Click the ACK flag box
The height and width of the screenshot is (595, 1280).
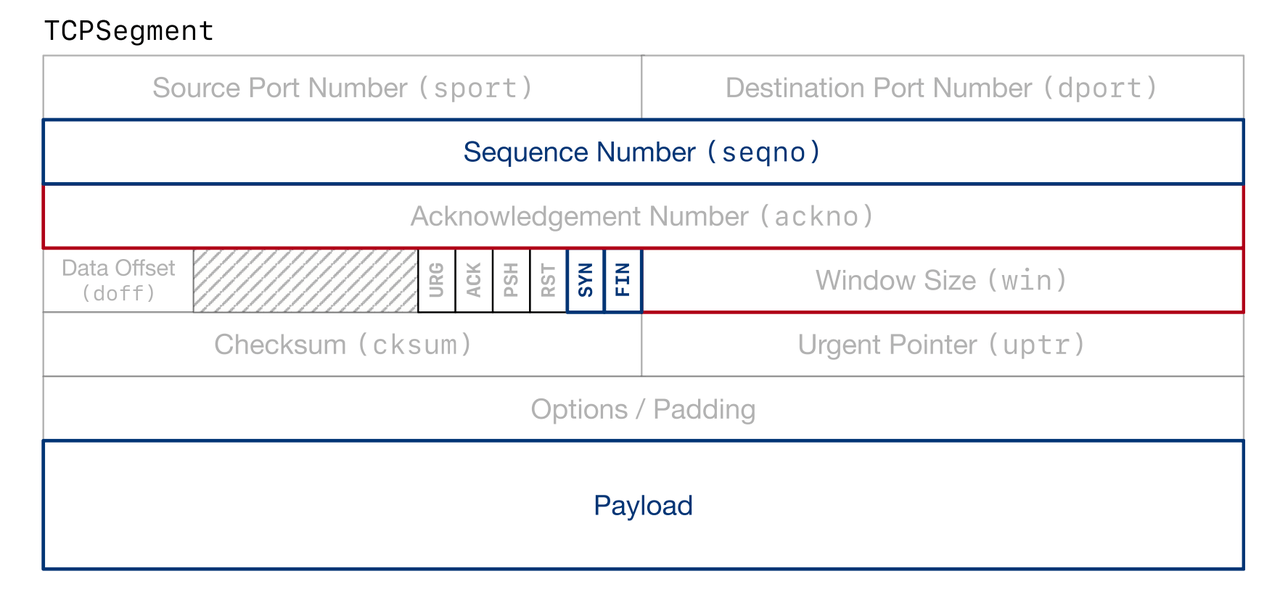pyautogui.click(x=474, y=280)
